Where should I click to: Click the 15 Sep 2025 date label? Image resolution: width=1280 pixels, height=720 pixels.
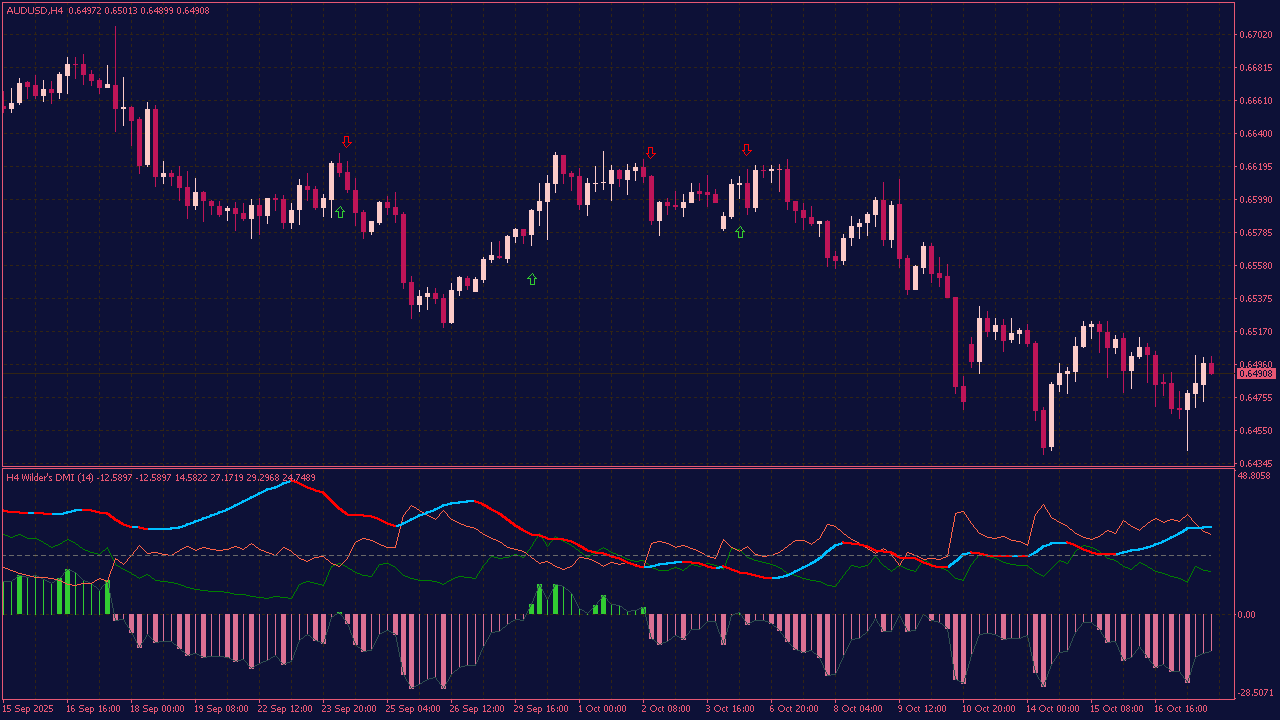point(30,708)
